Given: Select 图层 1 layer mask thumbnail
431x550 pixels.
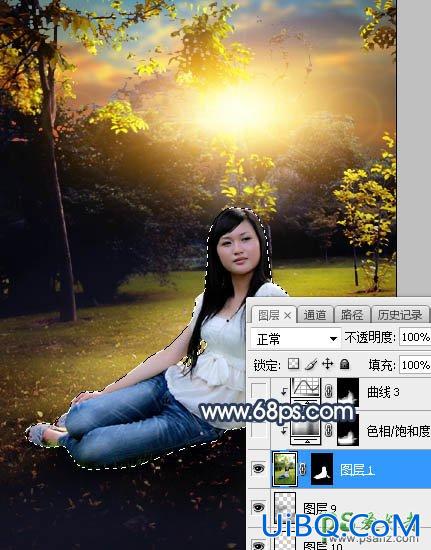Looking at the screenshot, I should tap(322, 469).
